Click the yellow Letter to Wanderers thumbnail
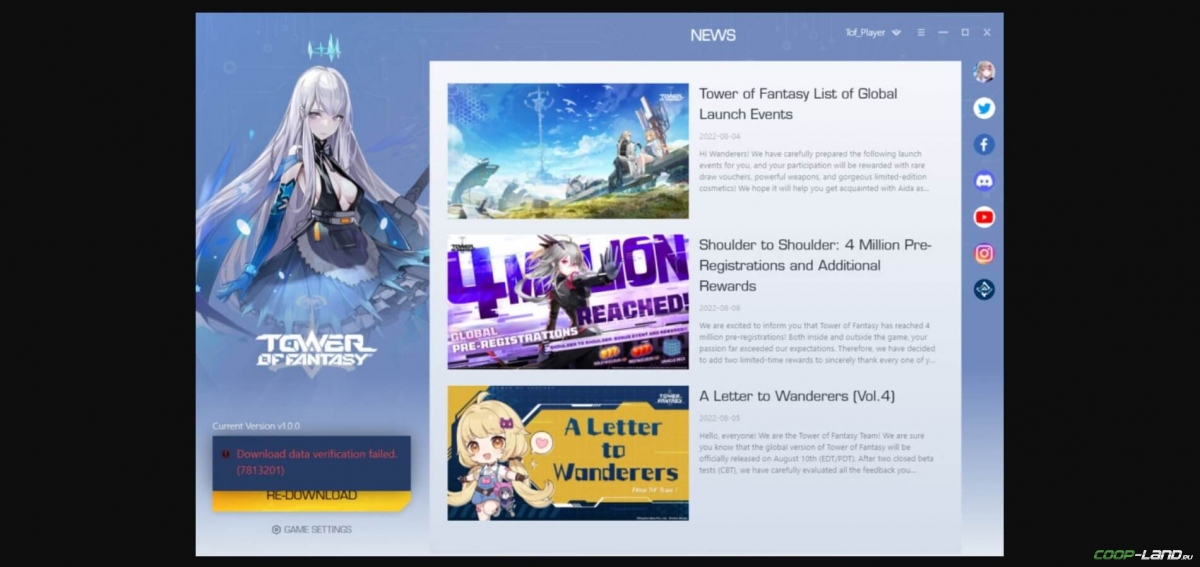1200x567 pixels. [x=567, y=453]
